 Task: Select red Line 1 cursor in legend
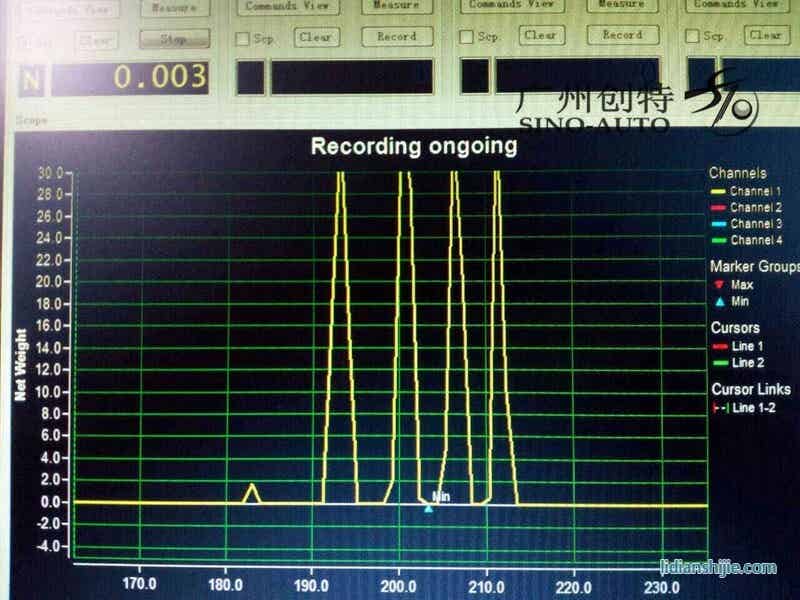[718, 346]
